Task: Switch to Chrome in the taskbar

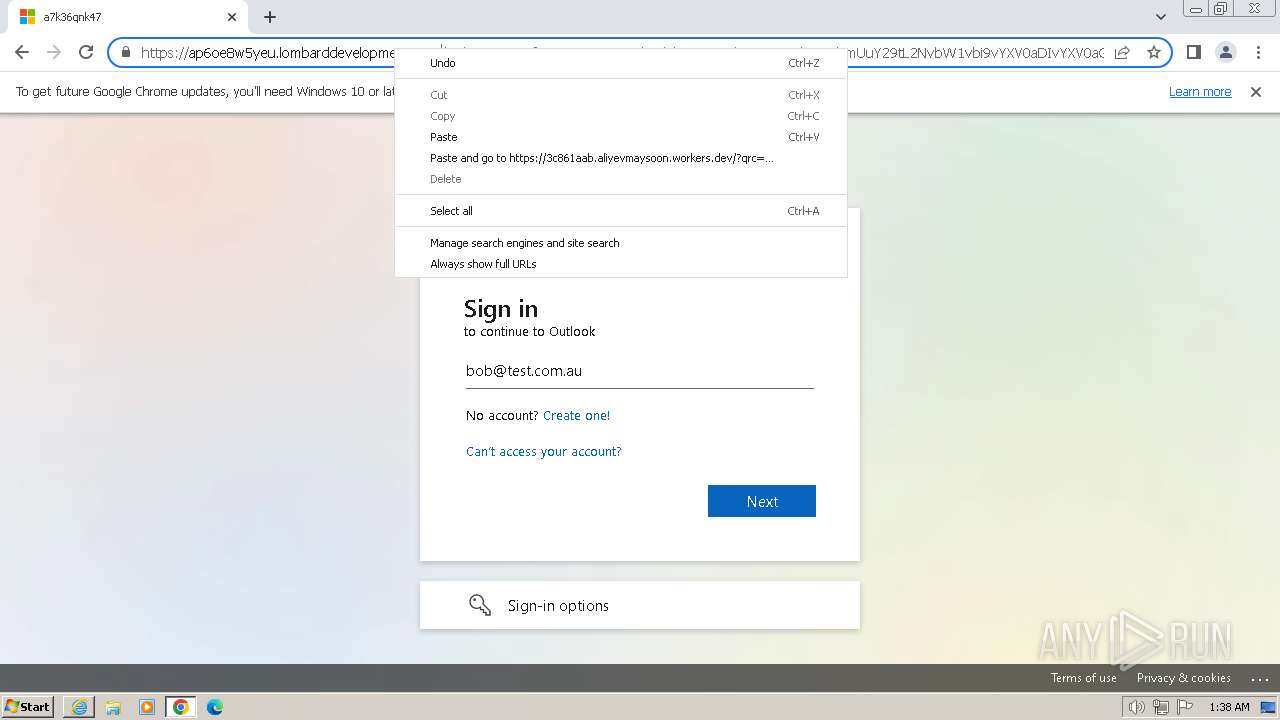Action: pos(181,707)
